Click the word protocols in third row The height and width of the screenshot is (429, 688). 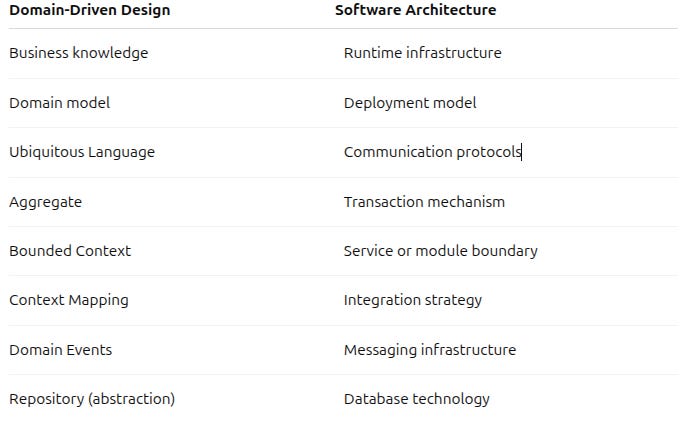pos(489,153)
